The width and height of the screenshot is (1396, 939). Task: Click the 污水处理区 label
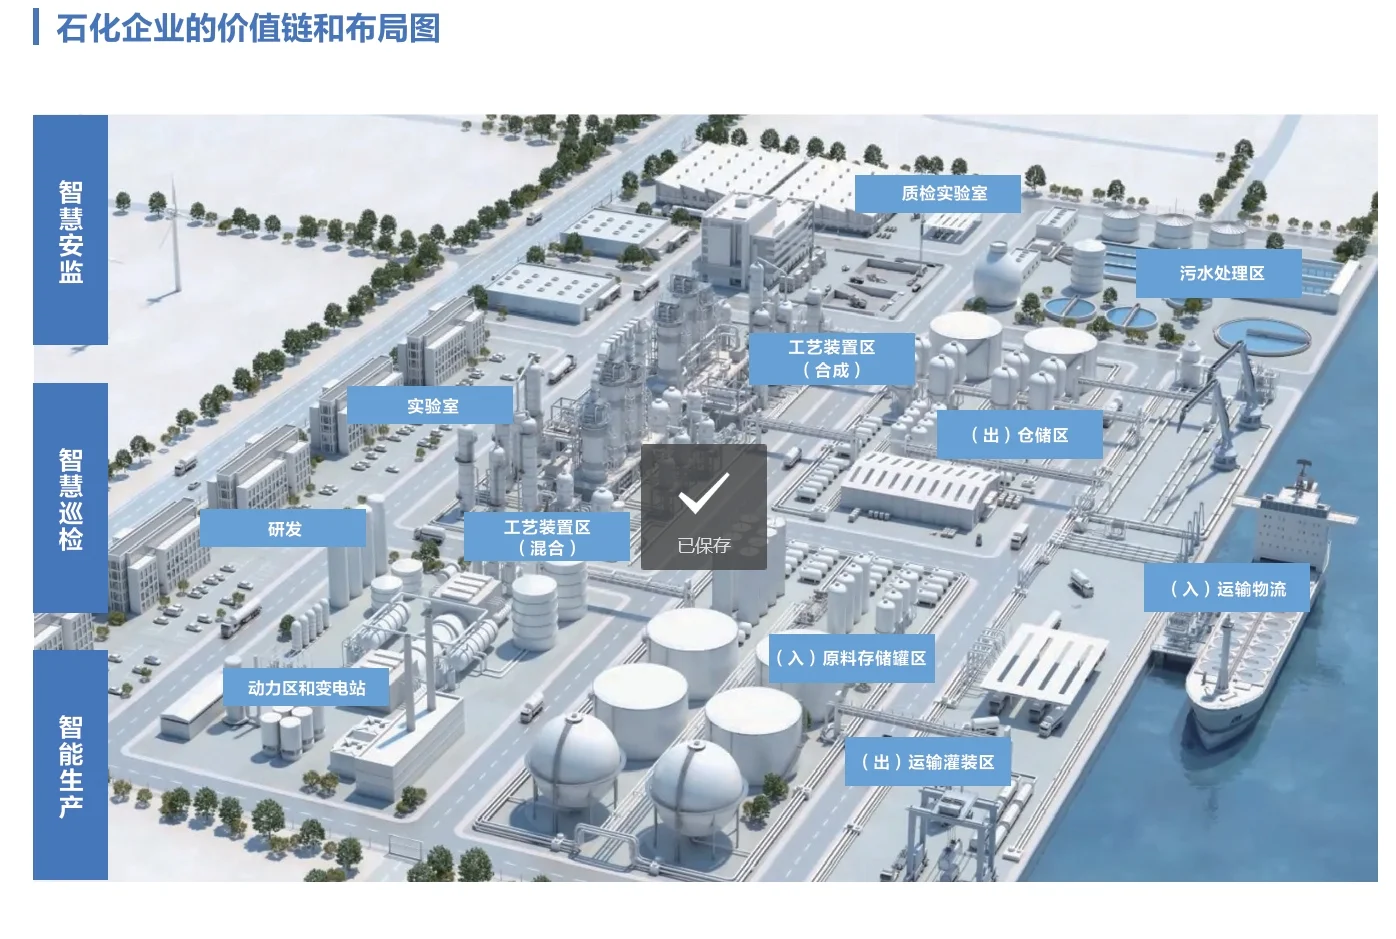coord(1218,273)
